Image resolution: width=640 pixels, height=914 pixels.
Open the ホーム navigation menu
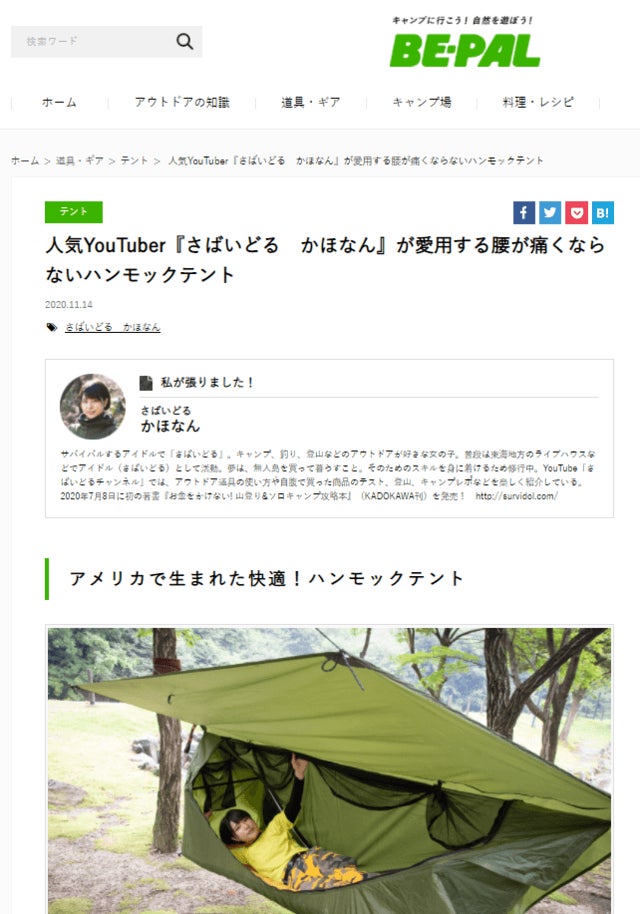point(59,103)
